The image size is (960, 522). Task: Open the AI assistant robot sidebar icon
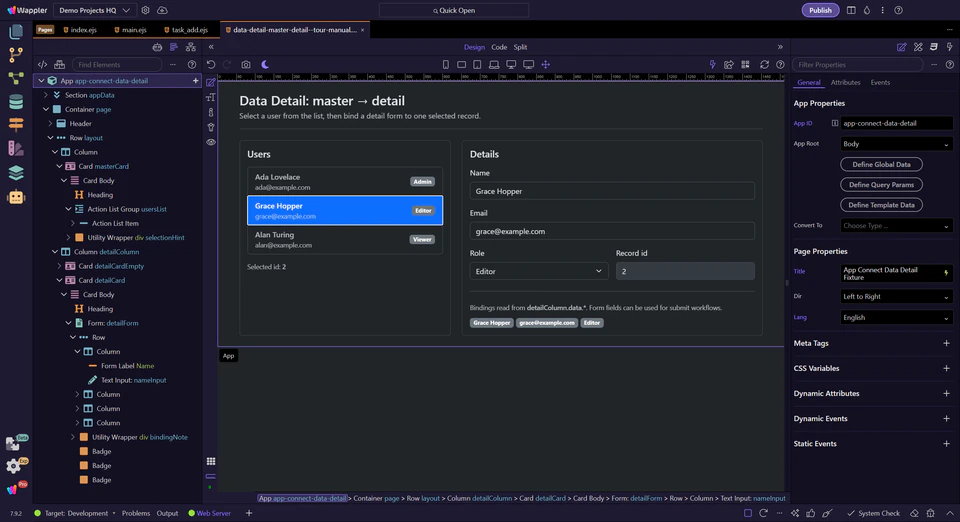[x=16, y=197]
